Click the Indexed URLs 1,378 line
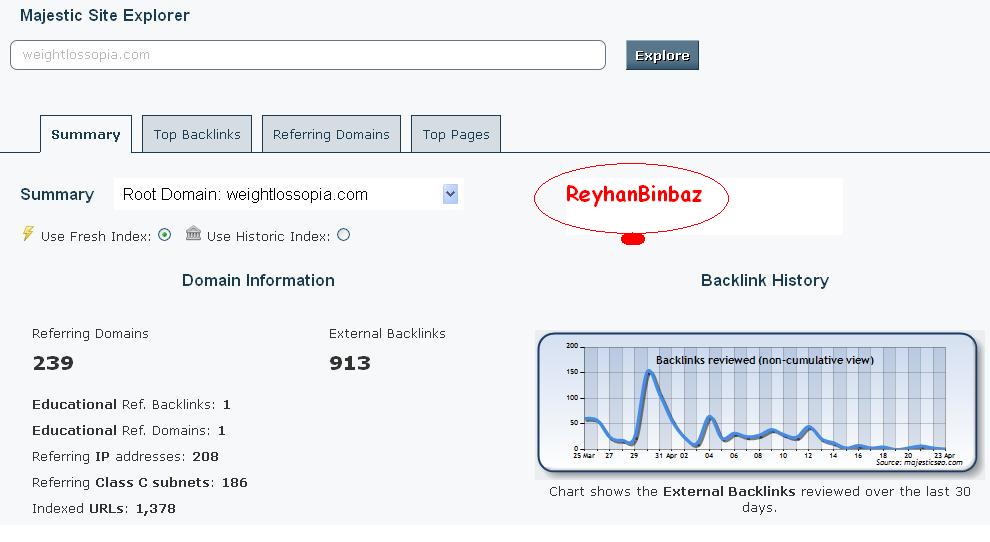Screen dimensions: 990x542 pos(104,508)
